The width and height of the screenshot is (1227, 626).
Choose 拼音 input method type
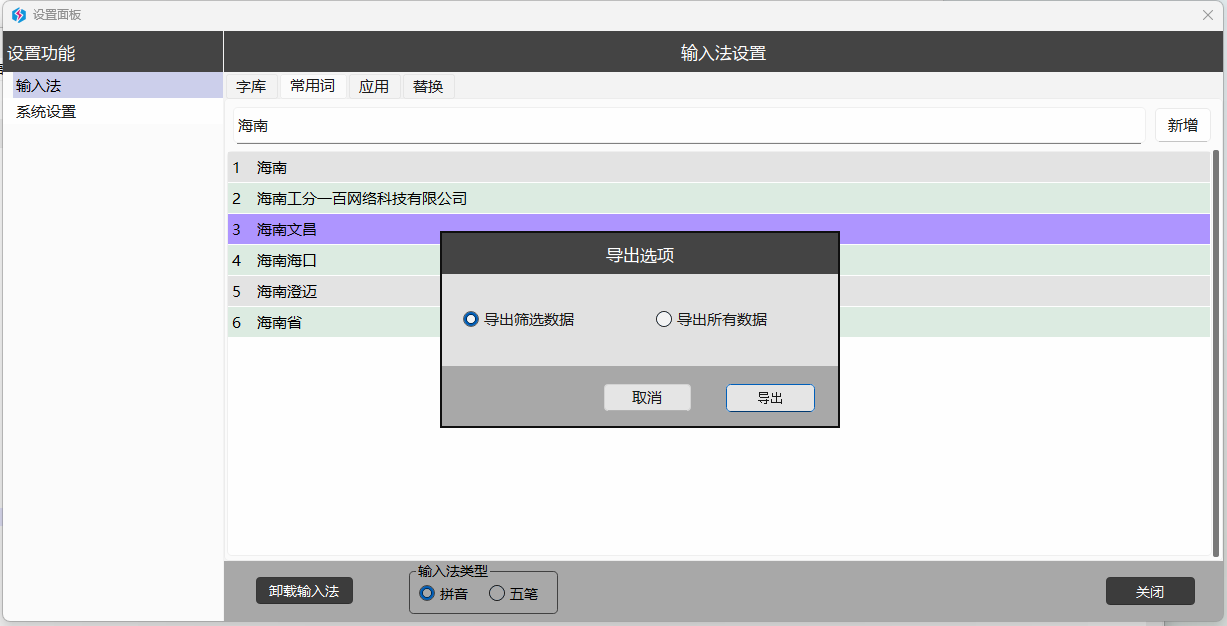point(427,594)
